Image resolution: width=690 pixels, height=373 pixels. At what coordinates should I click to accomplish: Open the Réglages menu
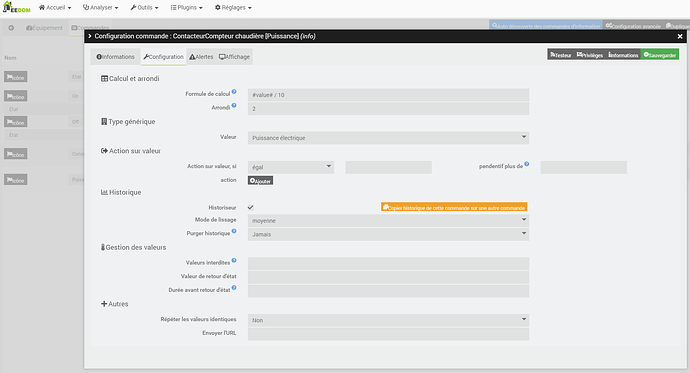233,7
